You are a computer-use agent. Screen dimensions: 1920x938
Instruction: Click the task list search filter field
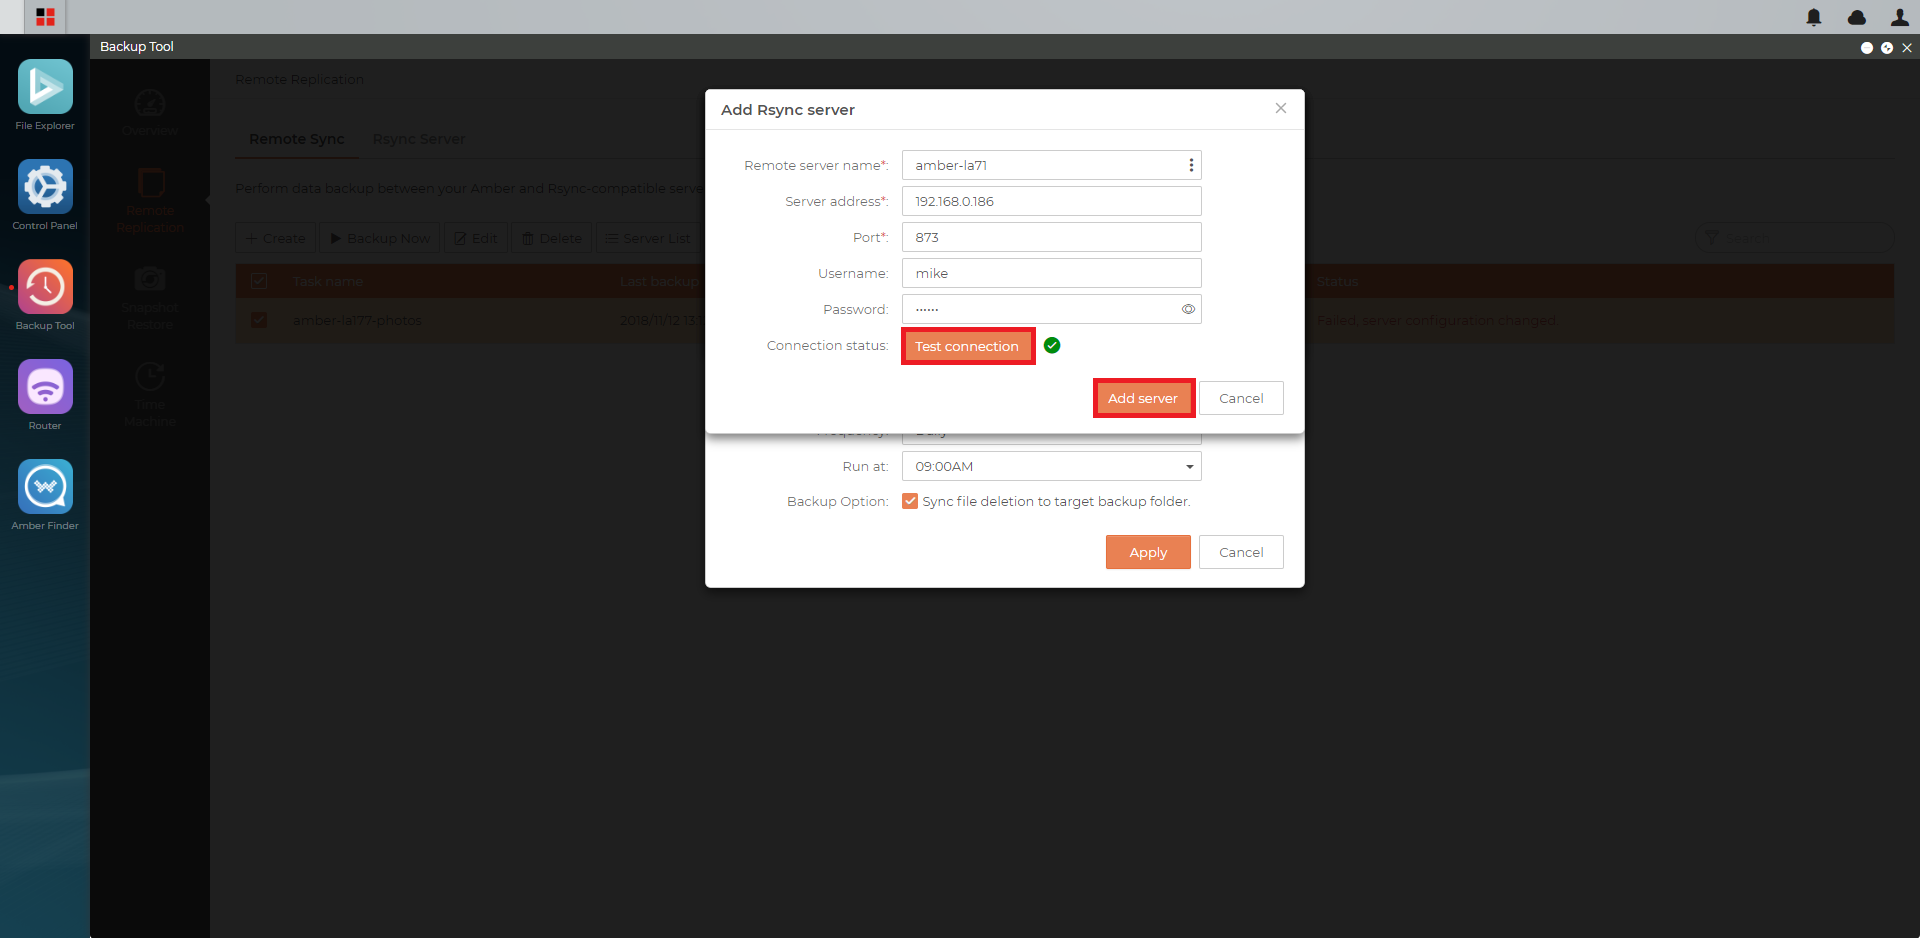(x=1795, y=238)
